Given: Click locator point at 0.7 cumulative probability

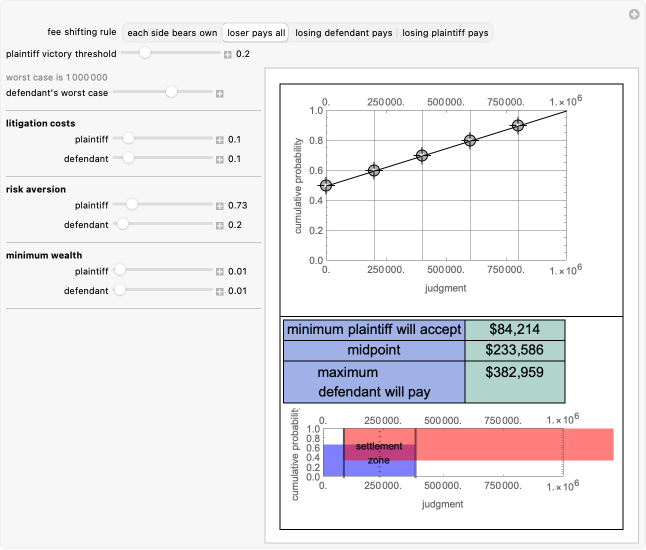Looking at the screenshot, I should (422, 156).
